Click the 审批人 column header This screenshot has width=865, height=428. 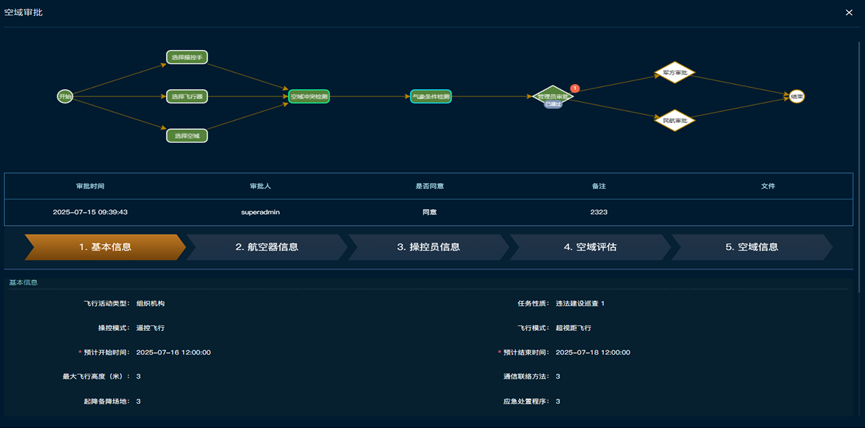pos(260,186)
